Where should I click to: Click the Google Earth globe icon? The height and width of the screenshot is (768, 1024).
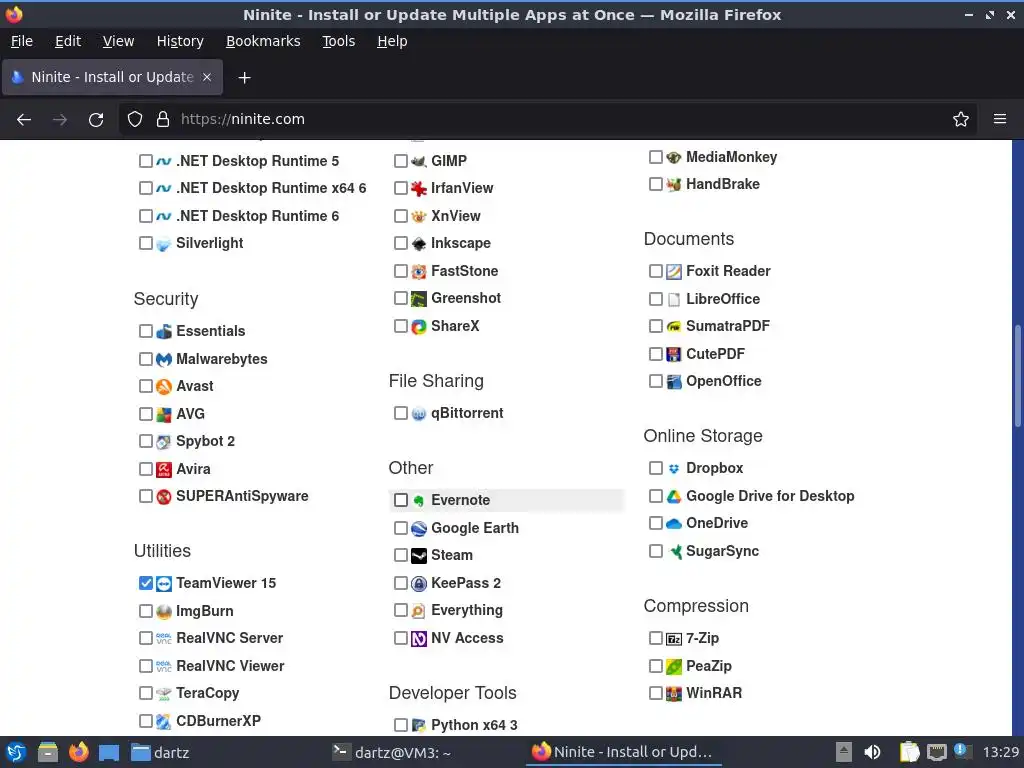(419, 528)
